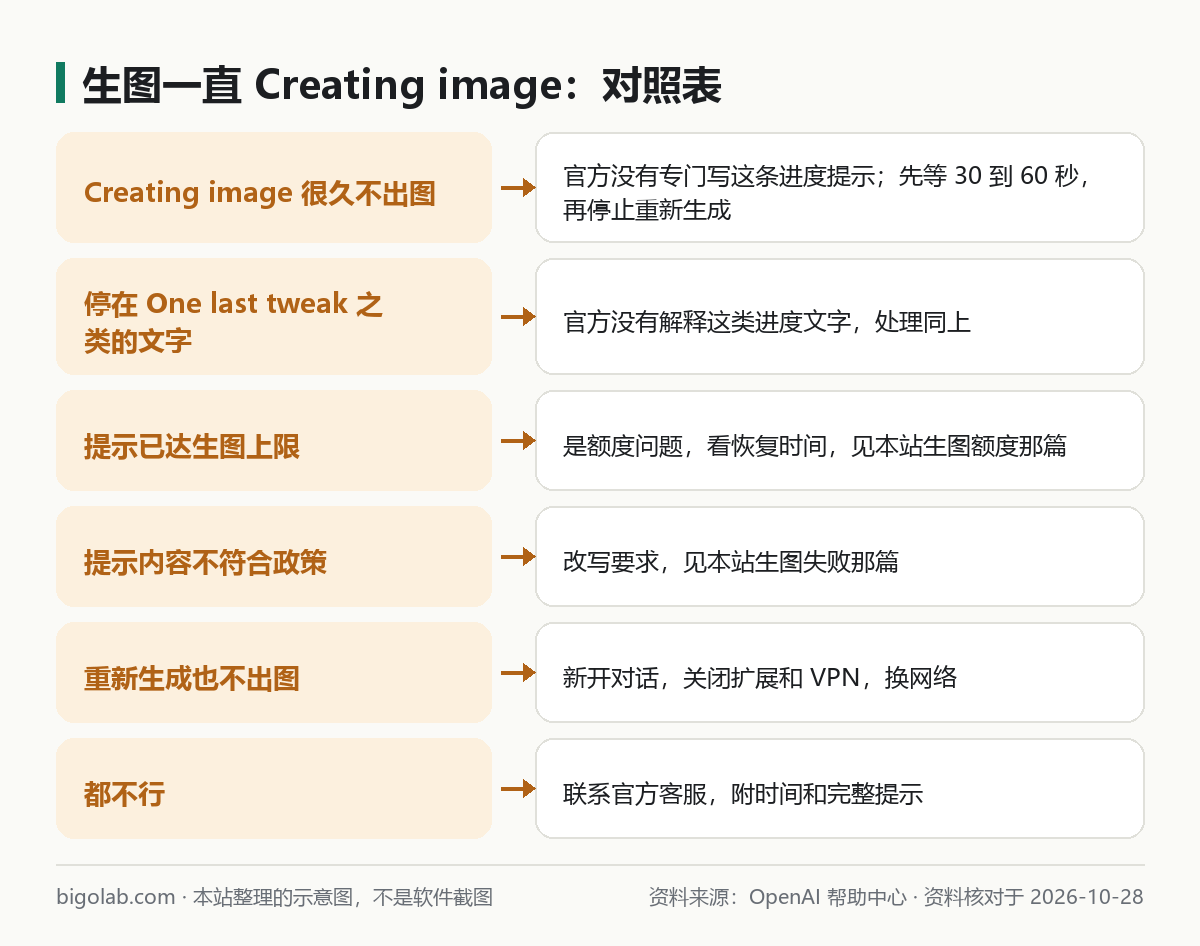Screen dimensions: 1200x946
Task: Click the title '生图一直 Creating image：对照表'
Action: click(402, 86)
